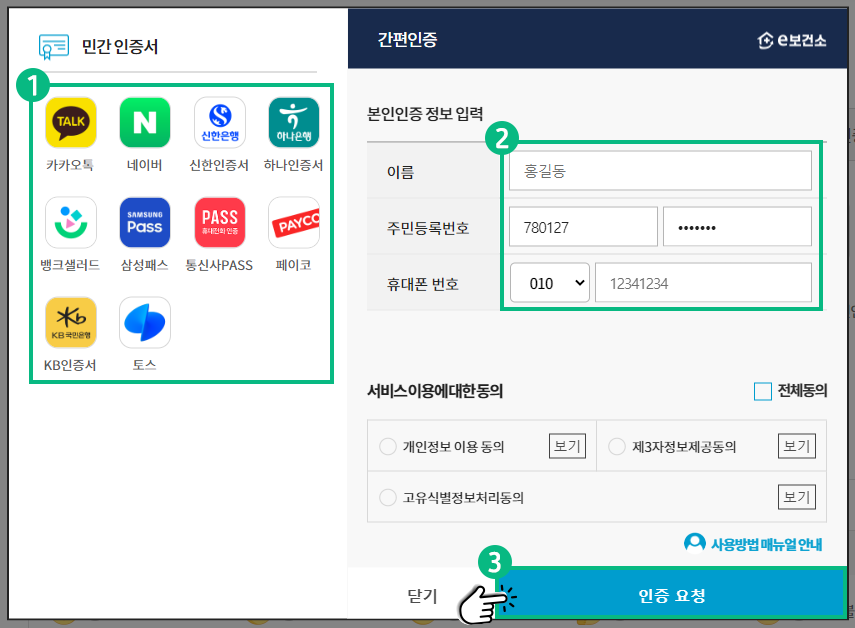Open the 010 phone prefix dropdown

tap(550, 283)
